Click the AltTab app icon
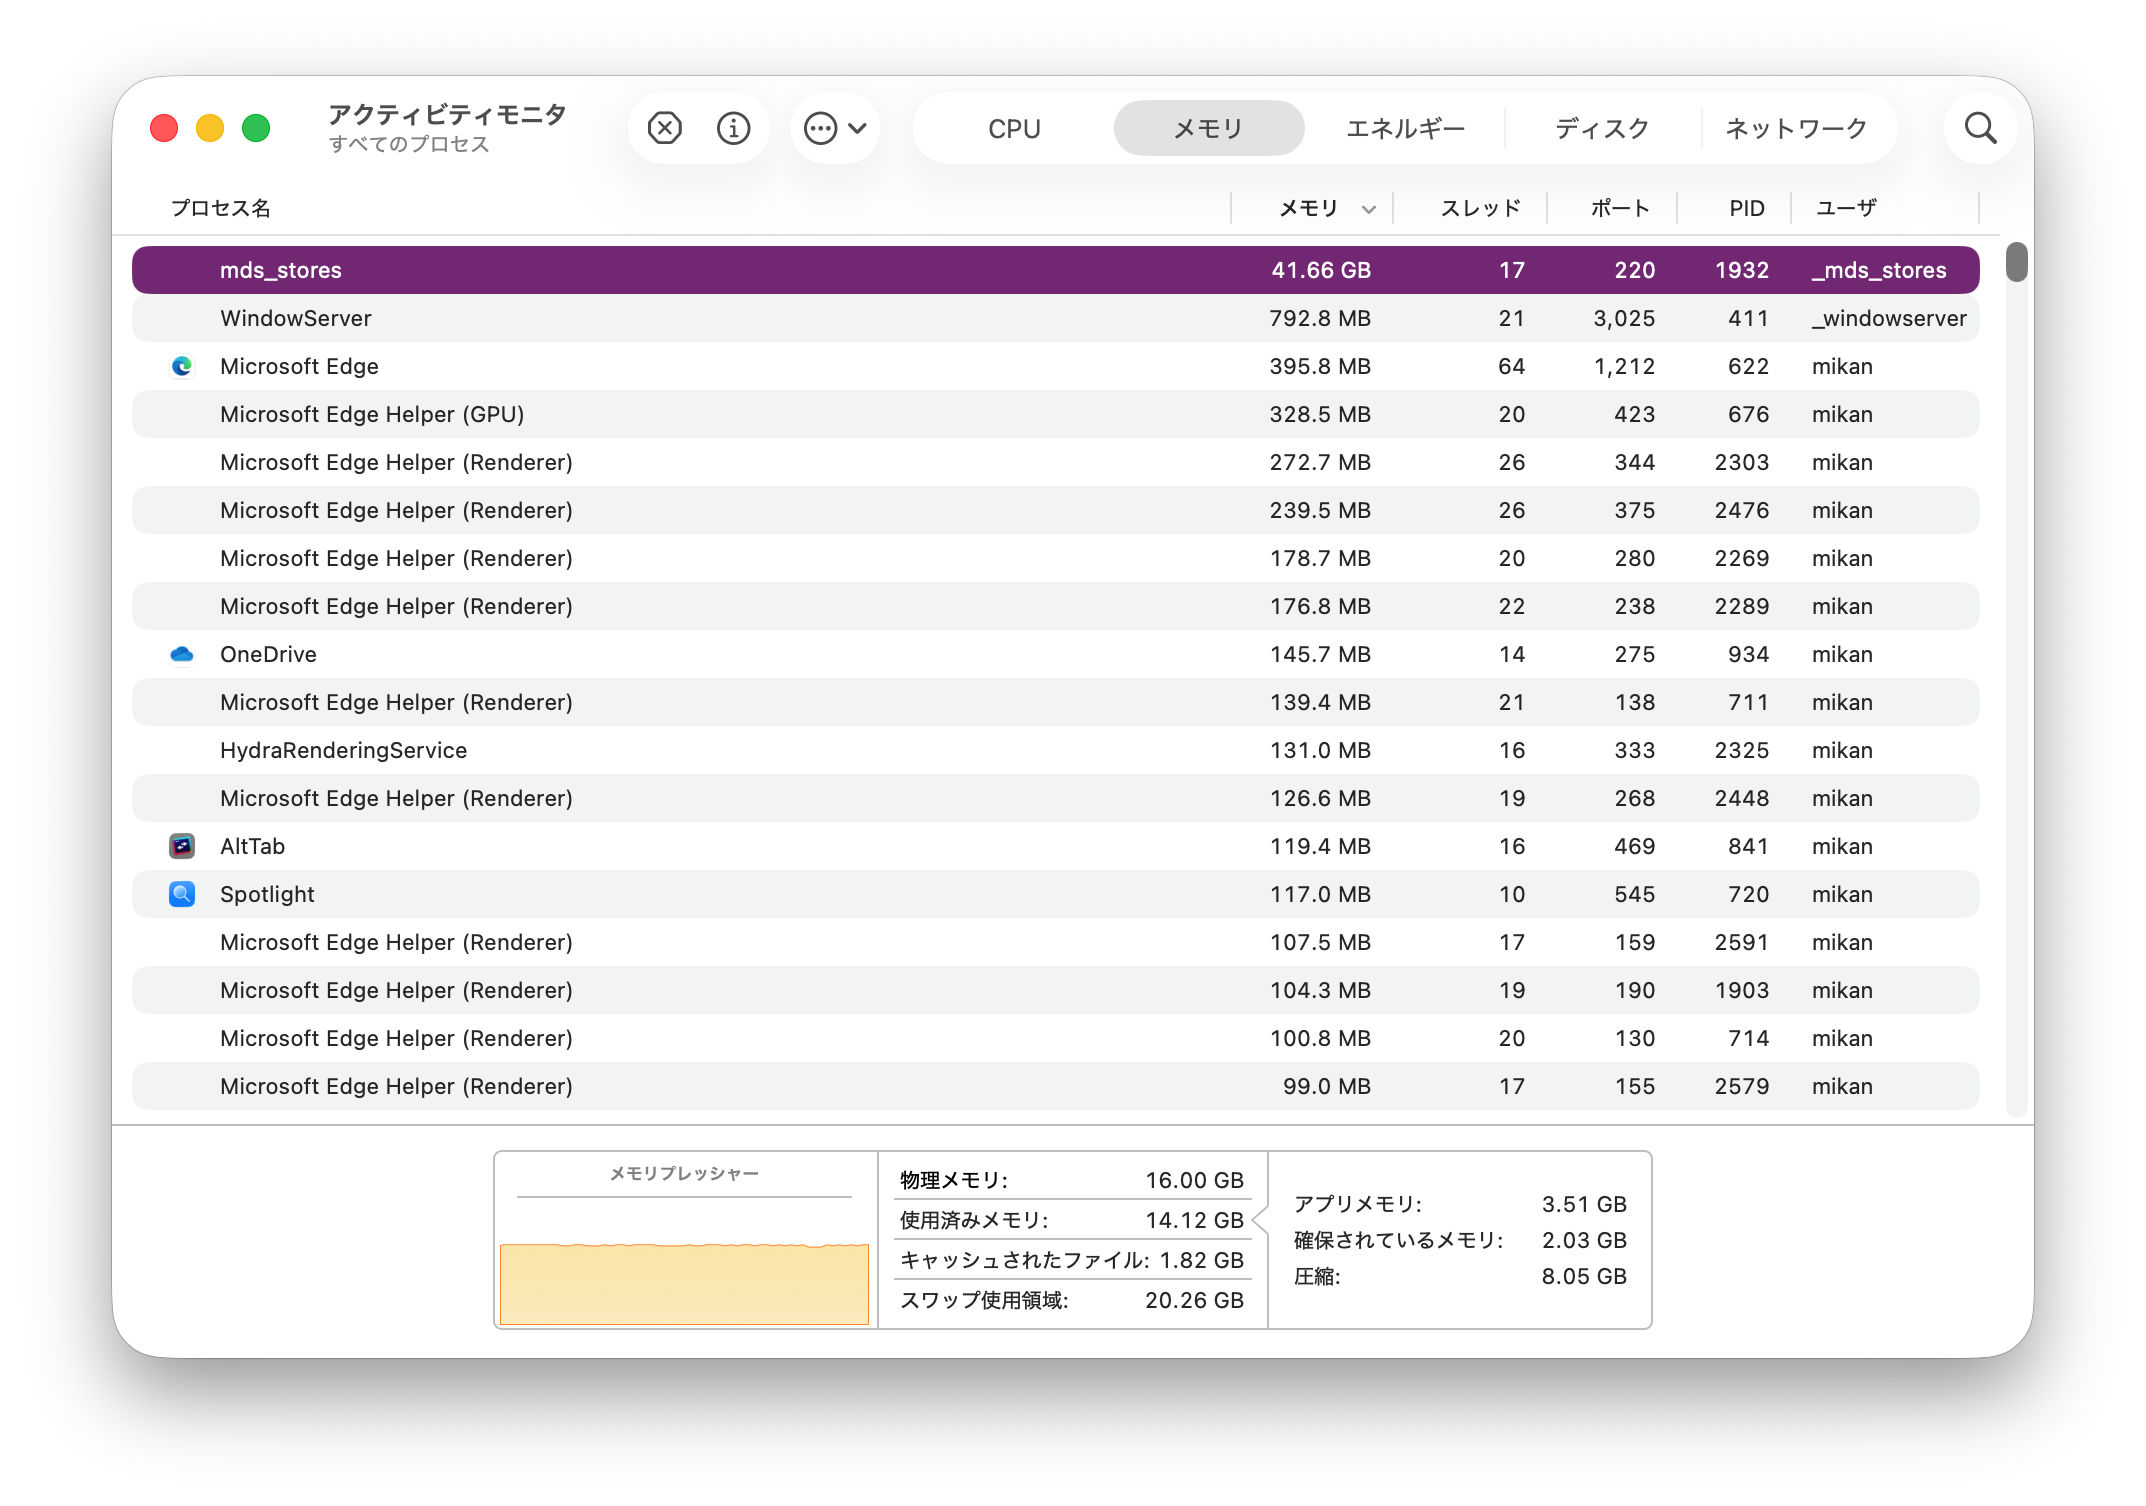The image size is (2146, 1506). pos(182,846)
